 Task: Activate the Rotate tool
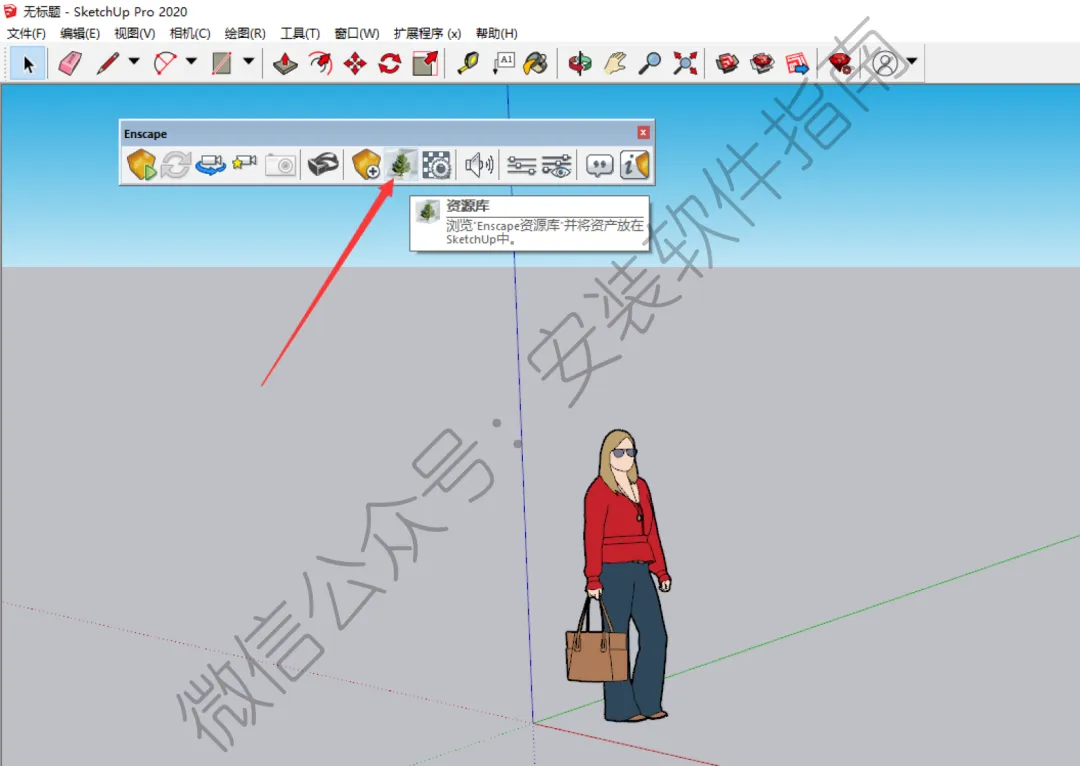(x=390, y=63)
